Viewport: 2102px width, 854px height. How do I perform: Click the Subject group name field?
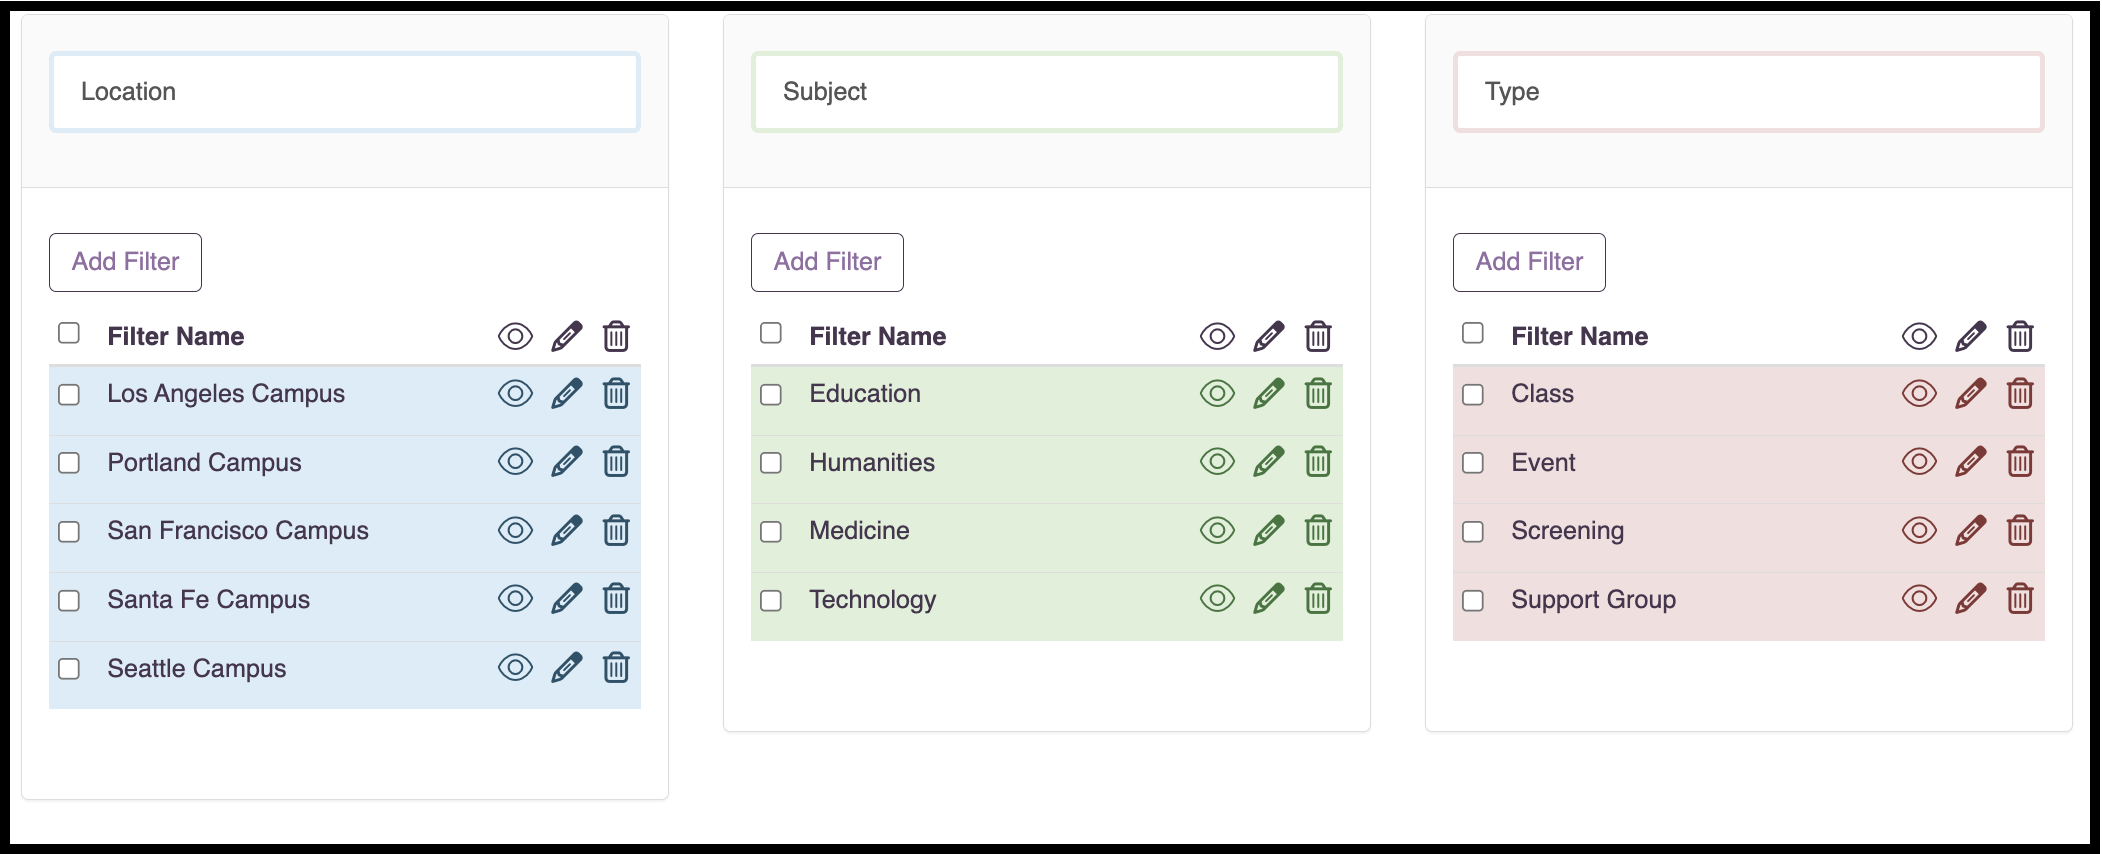coord(1047,92)
